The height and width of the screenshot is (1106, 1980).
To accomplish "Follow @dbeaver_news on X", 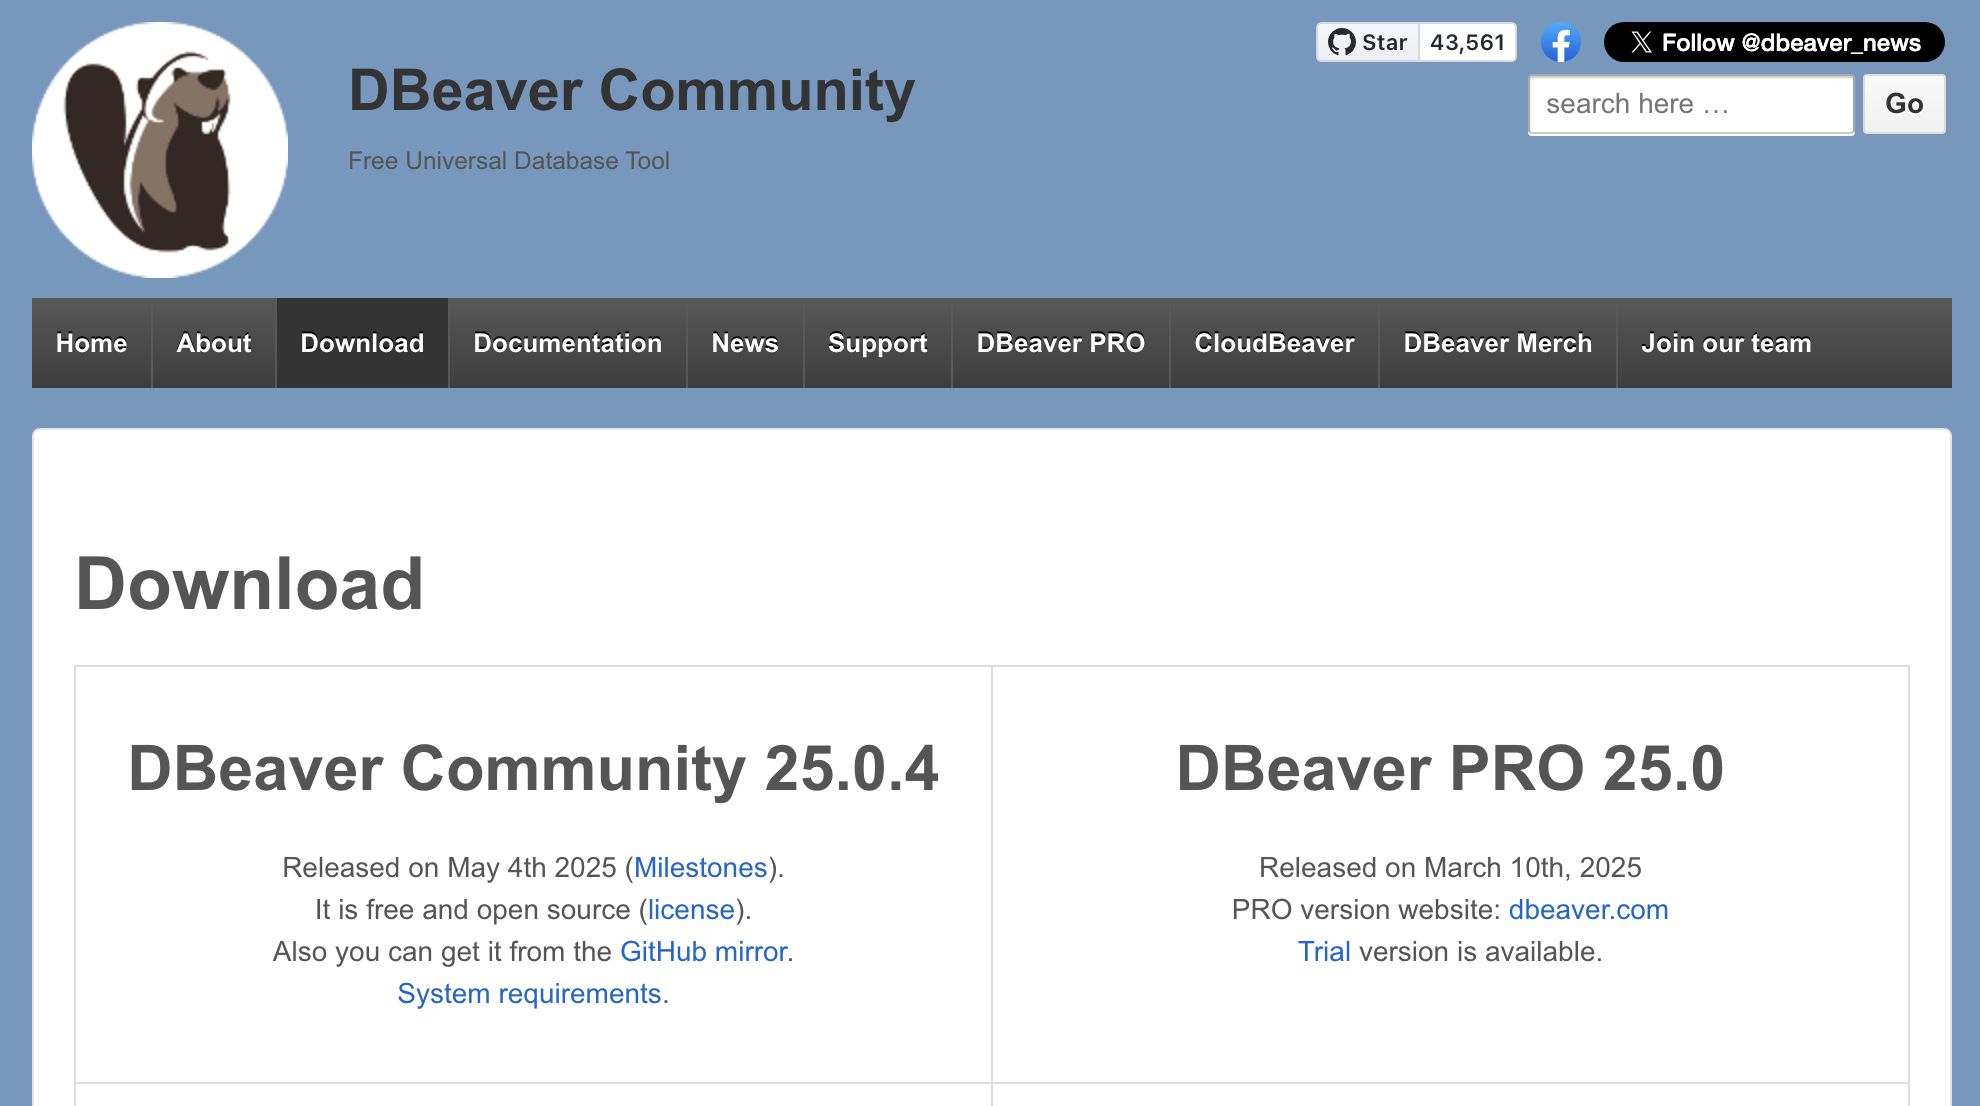I will (x=1773, y=42).
